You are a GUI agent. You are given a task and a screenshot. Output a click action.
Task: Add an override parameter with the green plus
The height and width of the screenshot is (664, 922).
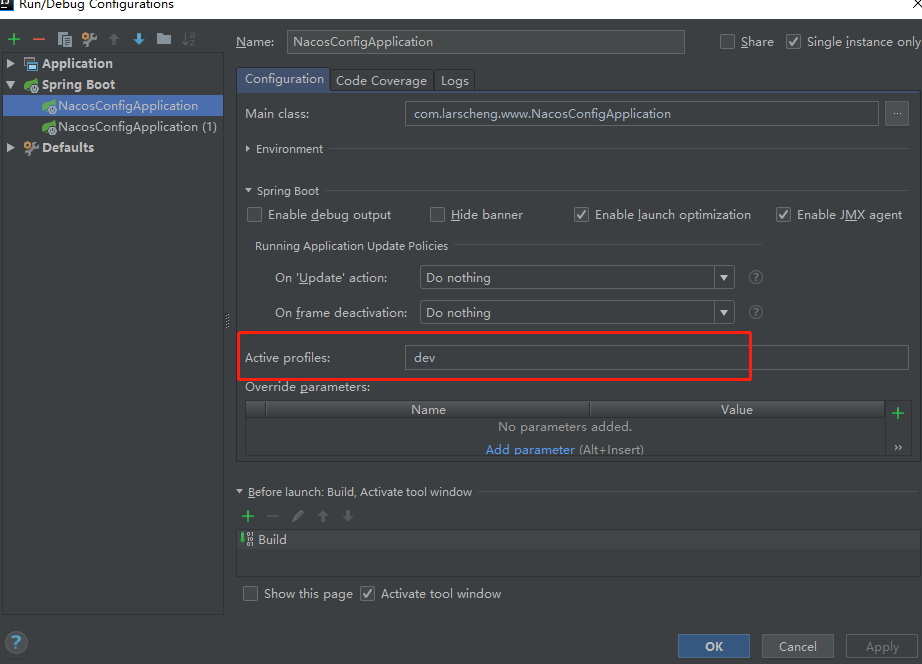coord(898,413)
